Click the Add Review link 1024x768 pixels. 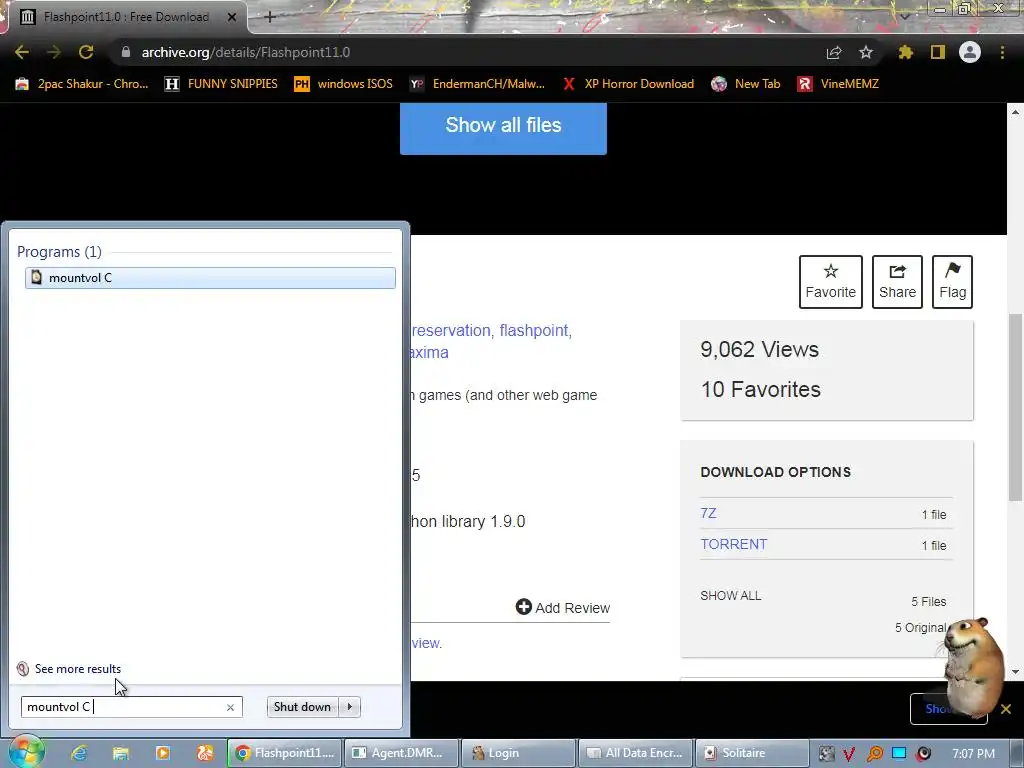coord(563,607)
